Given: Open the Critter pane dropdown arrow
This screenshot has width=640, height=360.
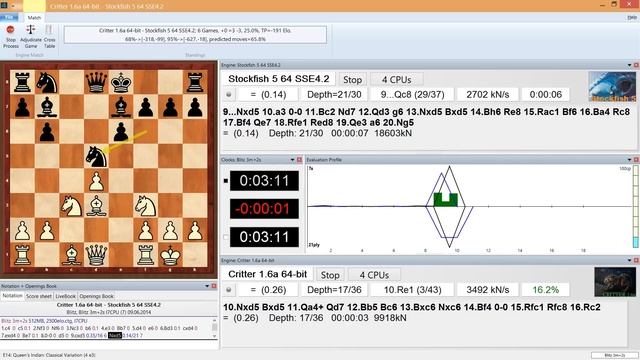Looking at the screenshot, I should pos(629,260).
